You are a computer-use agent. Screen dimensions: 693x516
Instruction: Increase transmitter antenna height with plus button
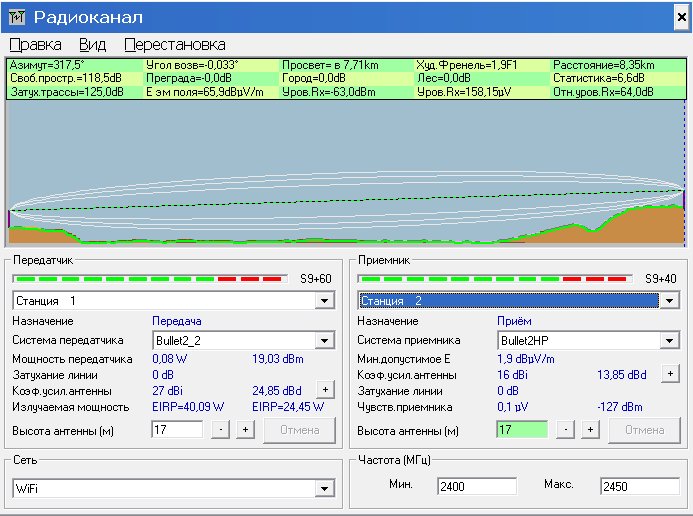[x=244, y=430]
